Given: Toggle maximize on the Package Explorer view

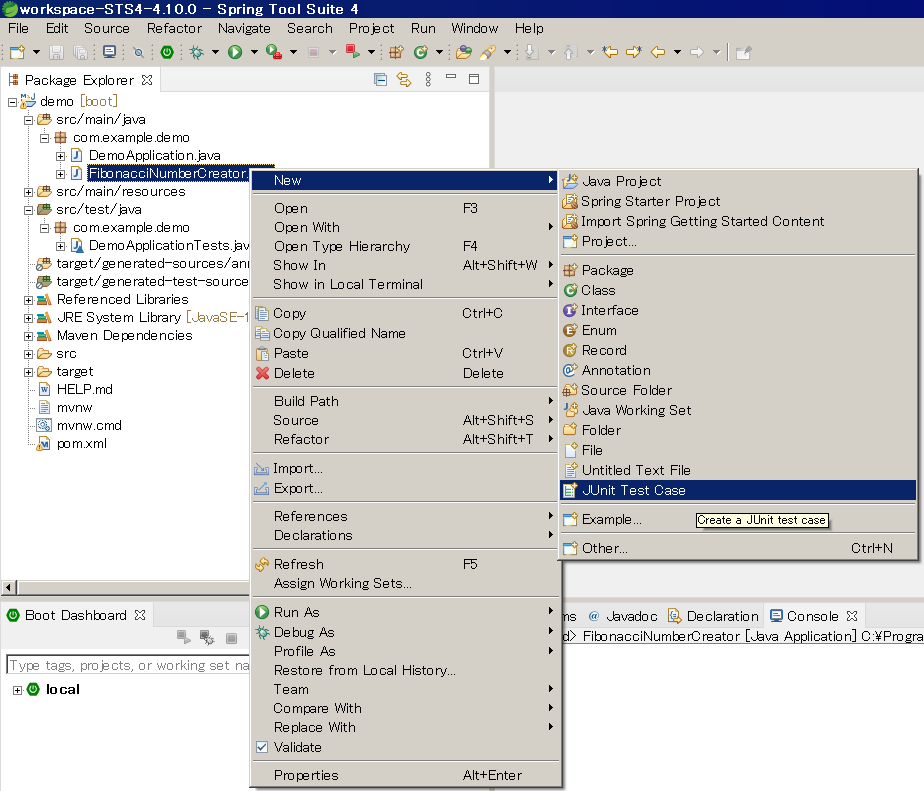Looking at the screenshot, I should pyautogui.click(x=474, y=79).
